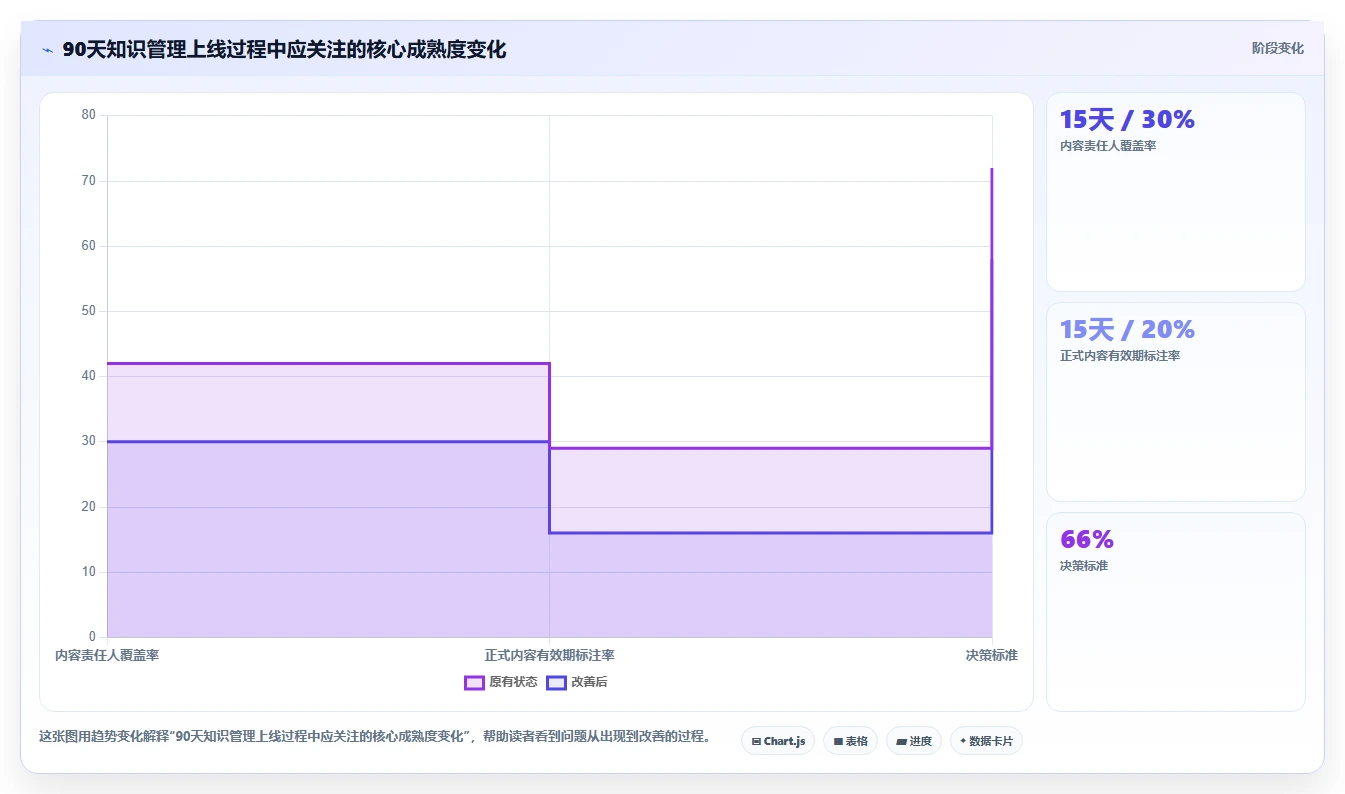
Task: Click the blue 改善后 step line at 16
Action: 770,532
